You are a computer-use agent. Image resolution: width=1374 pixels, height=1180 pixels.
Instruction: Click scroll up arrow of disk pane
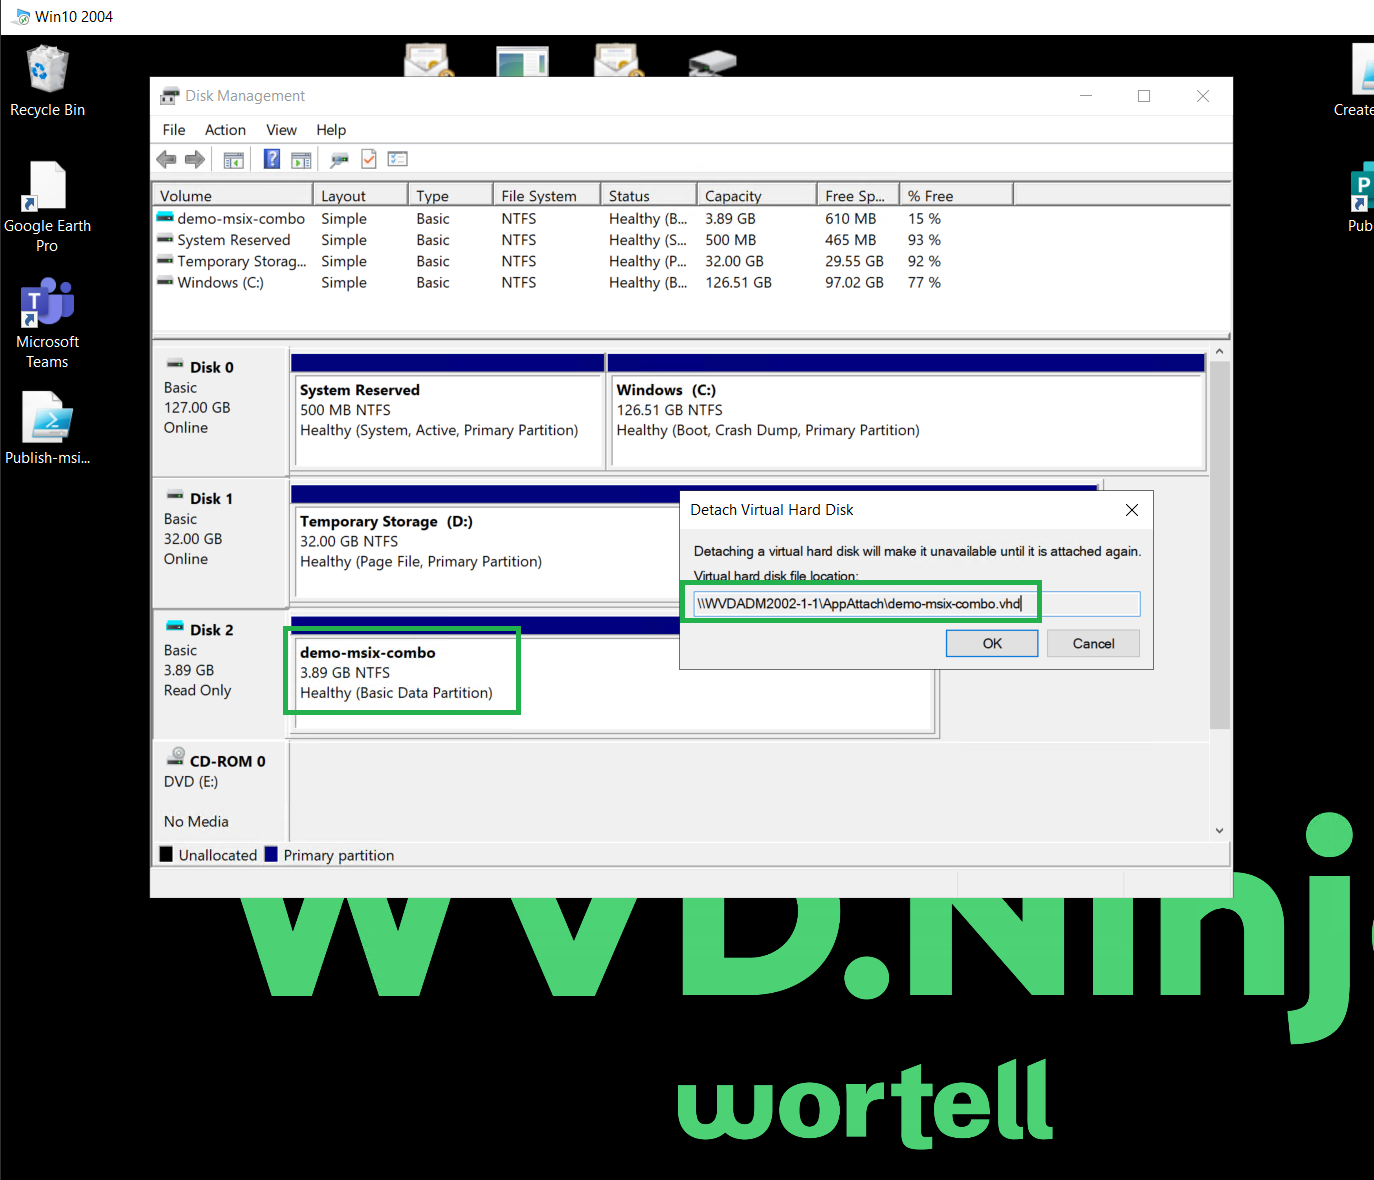1219,352
